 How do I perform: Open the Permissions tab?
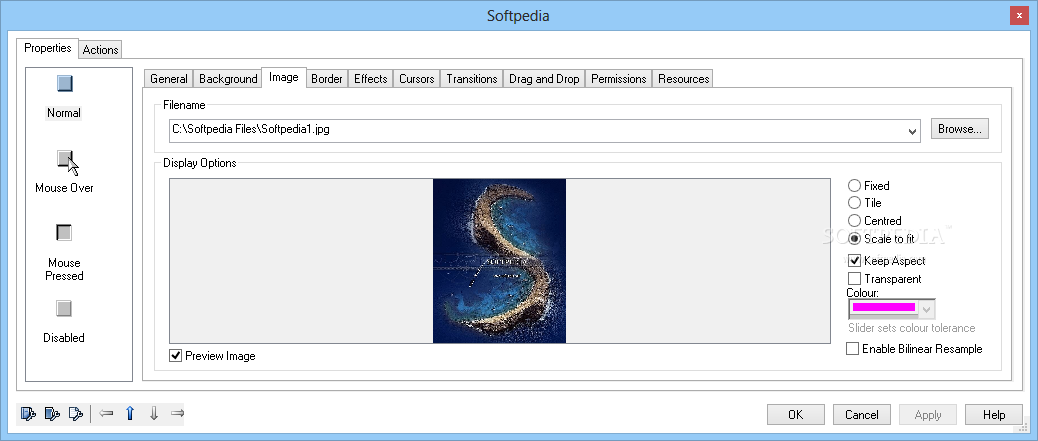tap(618, 79)
